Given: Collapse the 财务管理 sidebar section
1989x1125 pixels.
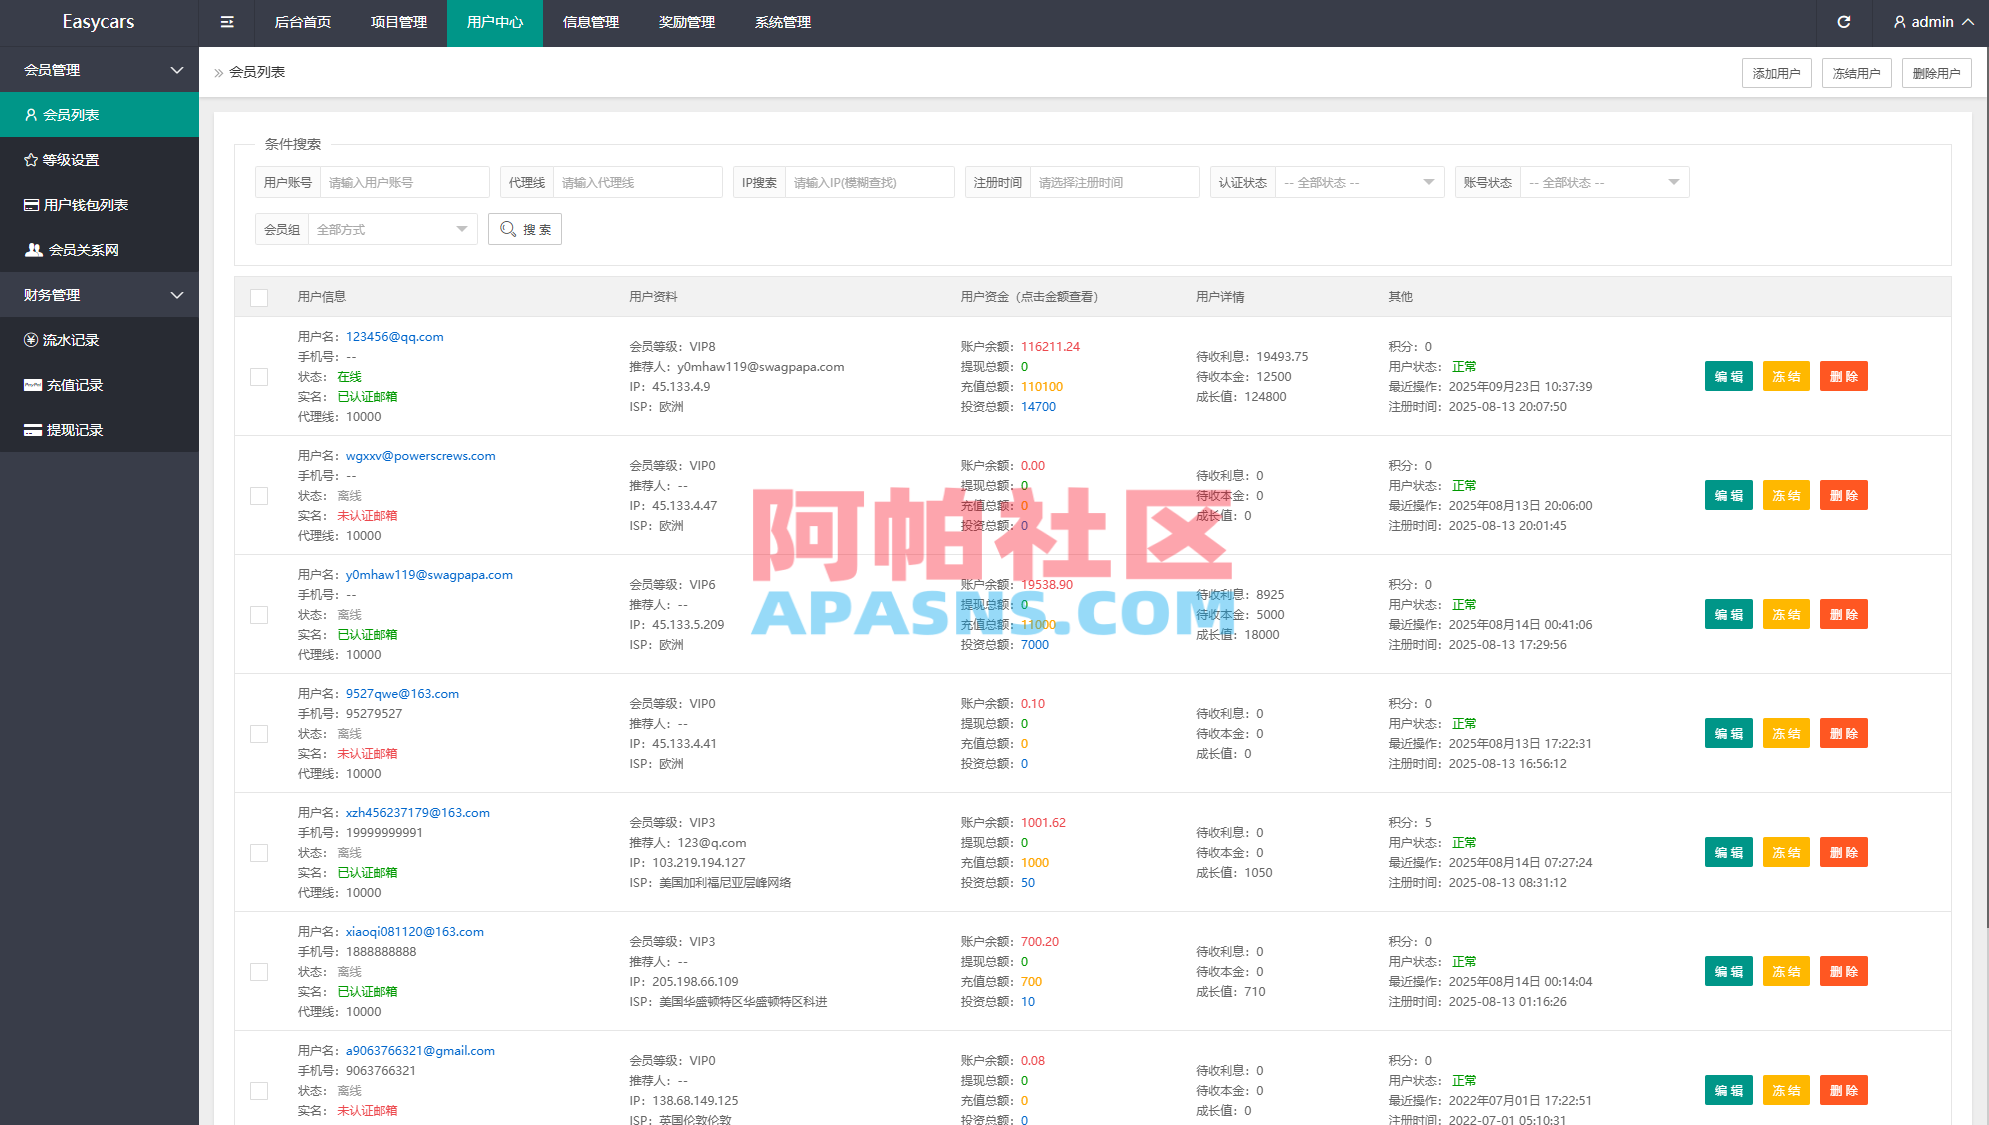Looking at the screenshot, I should (99, 294).
